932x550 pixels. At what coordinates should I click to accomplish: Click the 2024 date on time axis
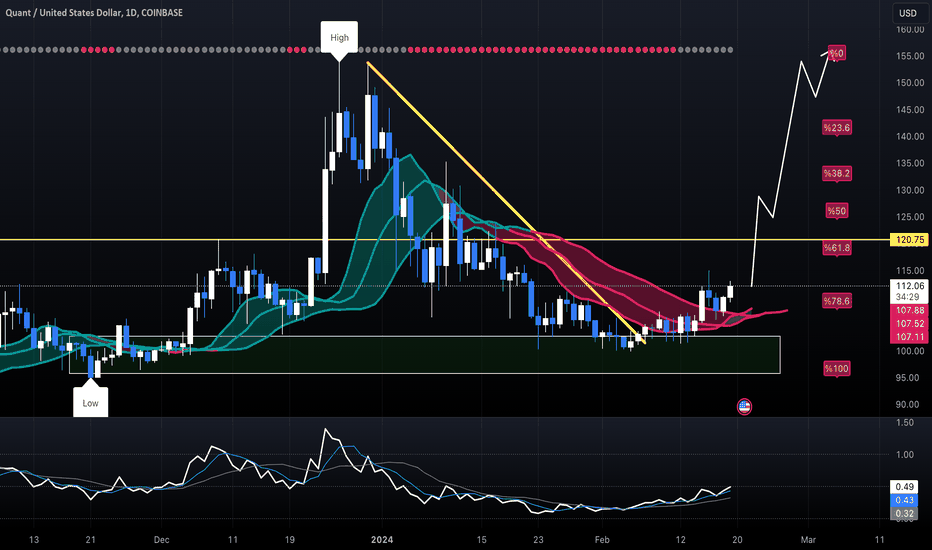point(383,538)
